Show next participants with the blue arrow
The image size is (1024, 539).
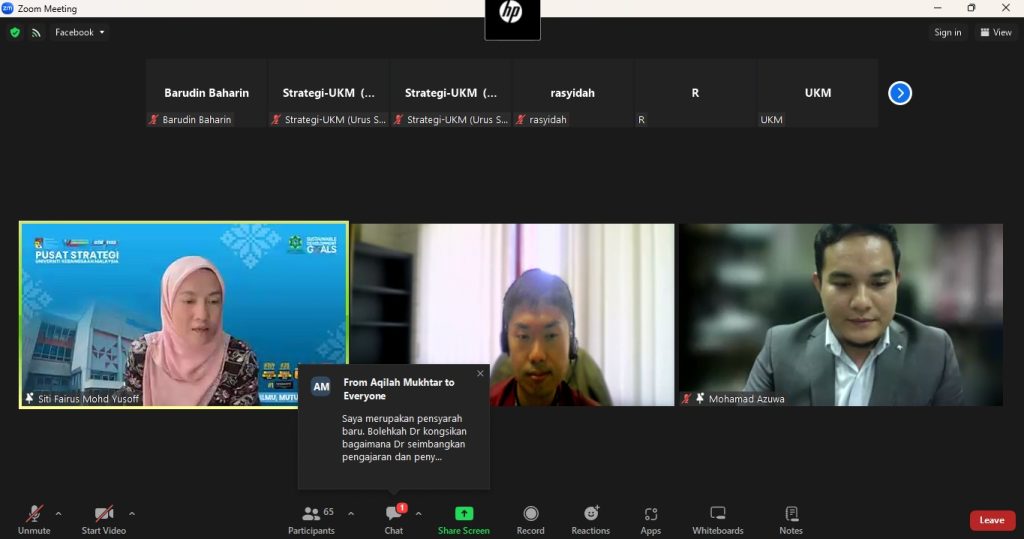(x=900, y=93)
